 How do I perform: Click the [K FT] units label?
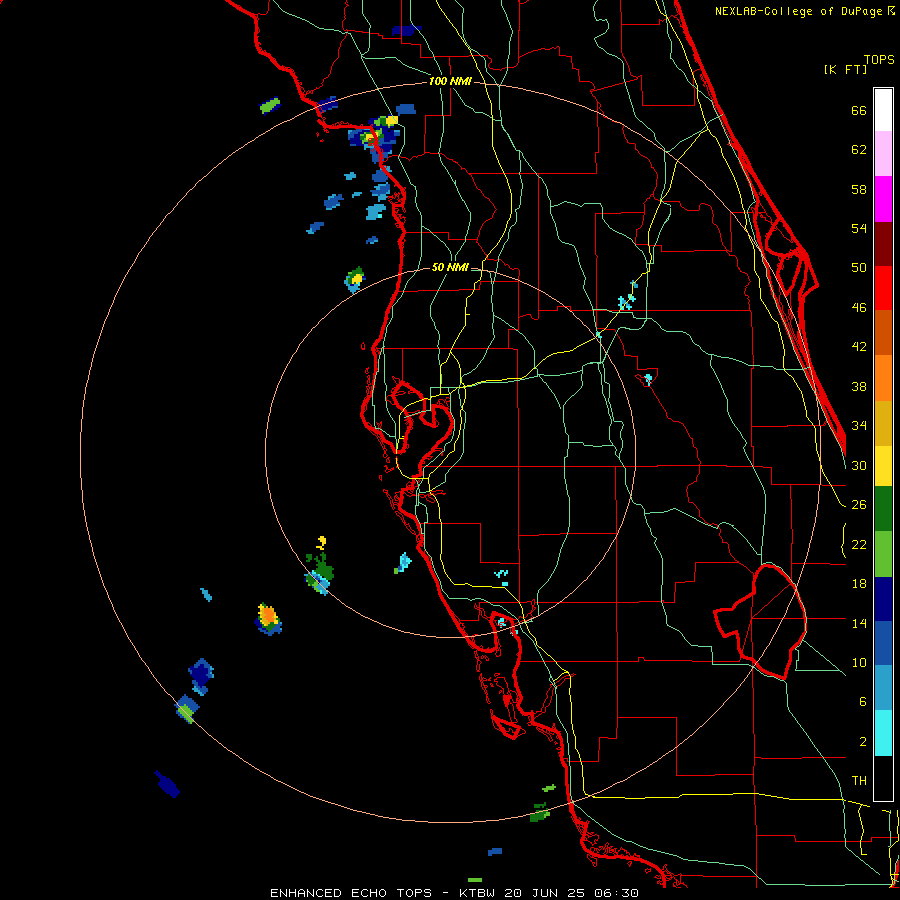pos(845,69)
